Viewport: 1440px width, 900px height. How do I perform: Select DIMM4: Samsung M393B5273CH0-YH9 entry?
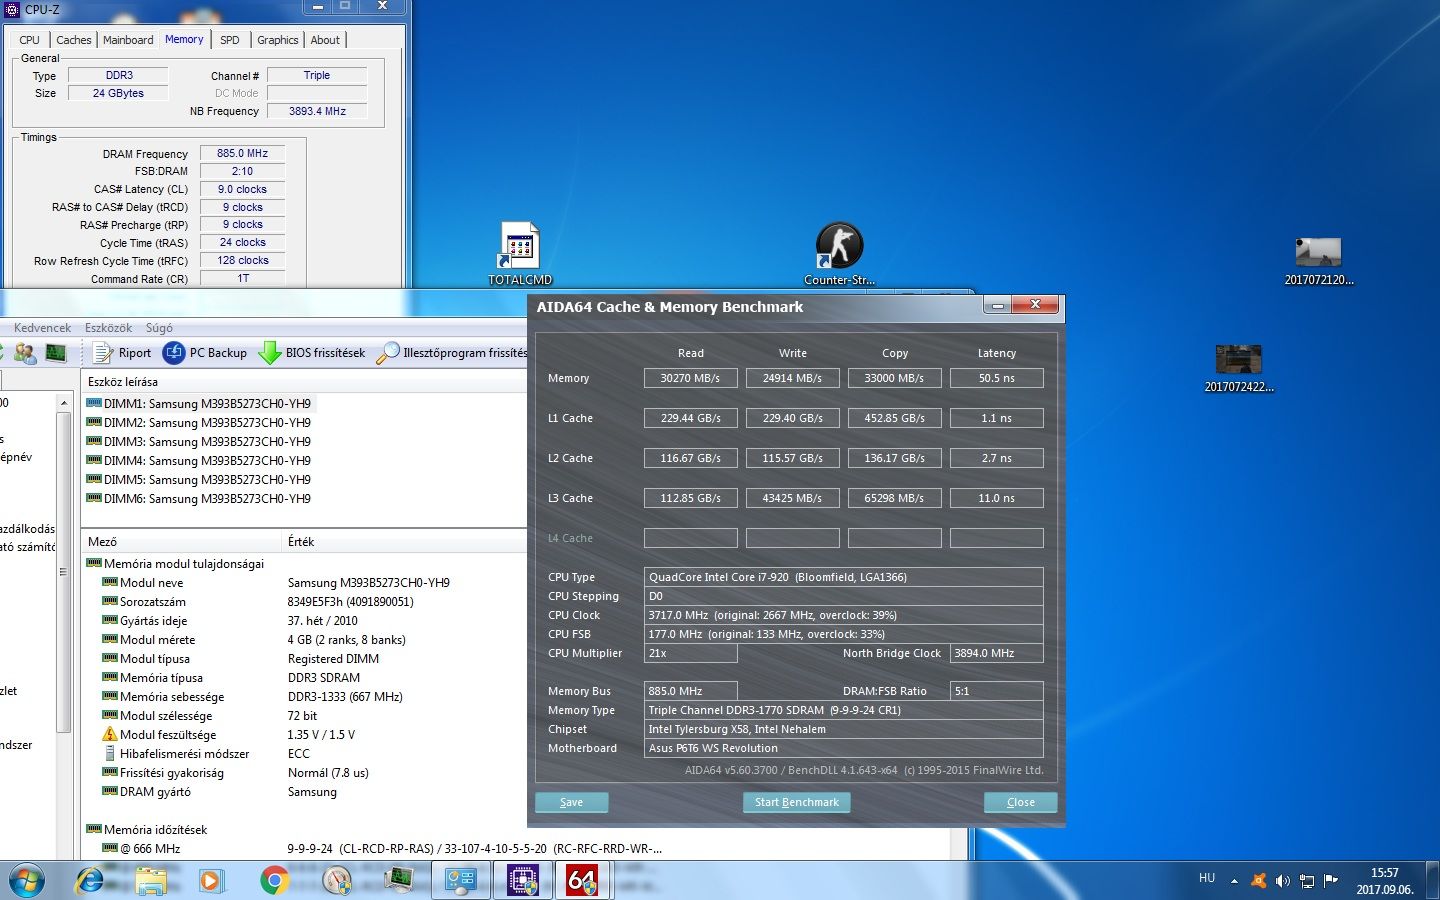[199, 461]
